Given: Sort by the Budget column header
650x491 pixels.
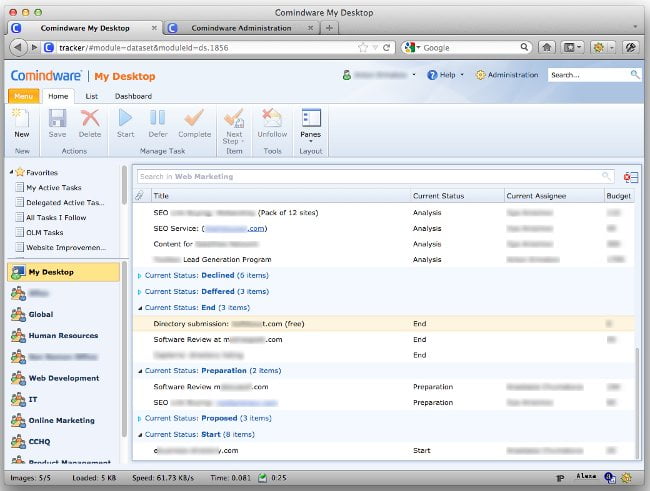Looking at the screenshot, I should pos(618,196).
